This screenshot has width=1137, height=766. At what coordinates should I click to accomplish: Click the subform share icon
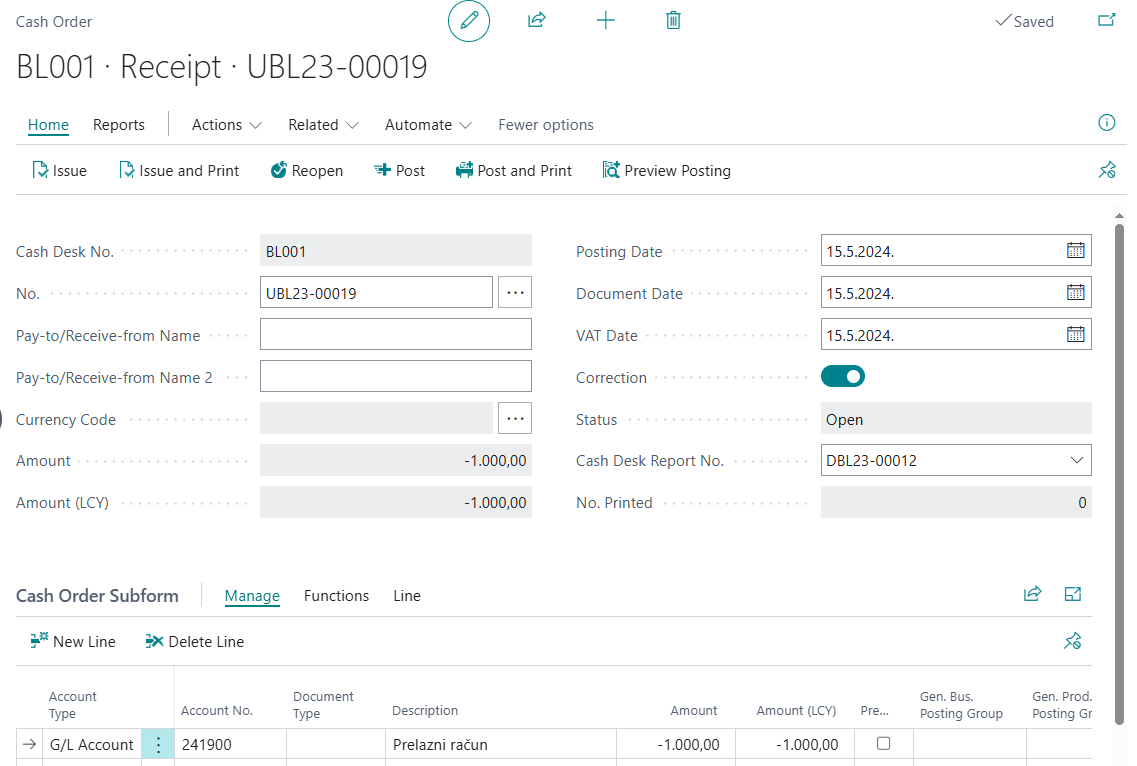(x=1032, y=594)
